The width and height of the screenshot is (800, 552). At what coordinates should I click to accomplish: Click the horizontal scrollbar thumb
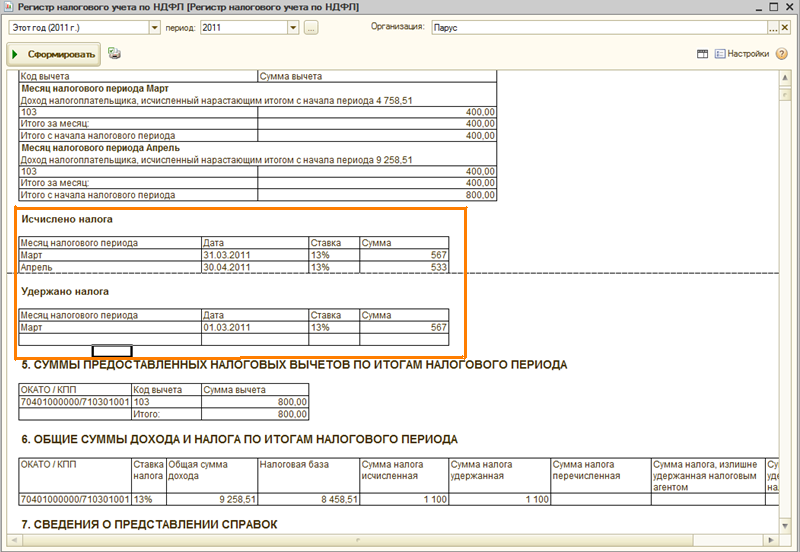click(357, 540)
